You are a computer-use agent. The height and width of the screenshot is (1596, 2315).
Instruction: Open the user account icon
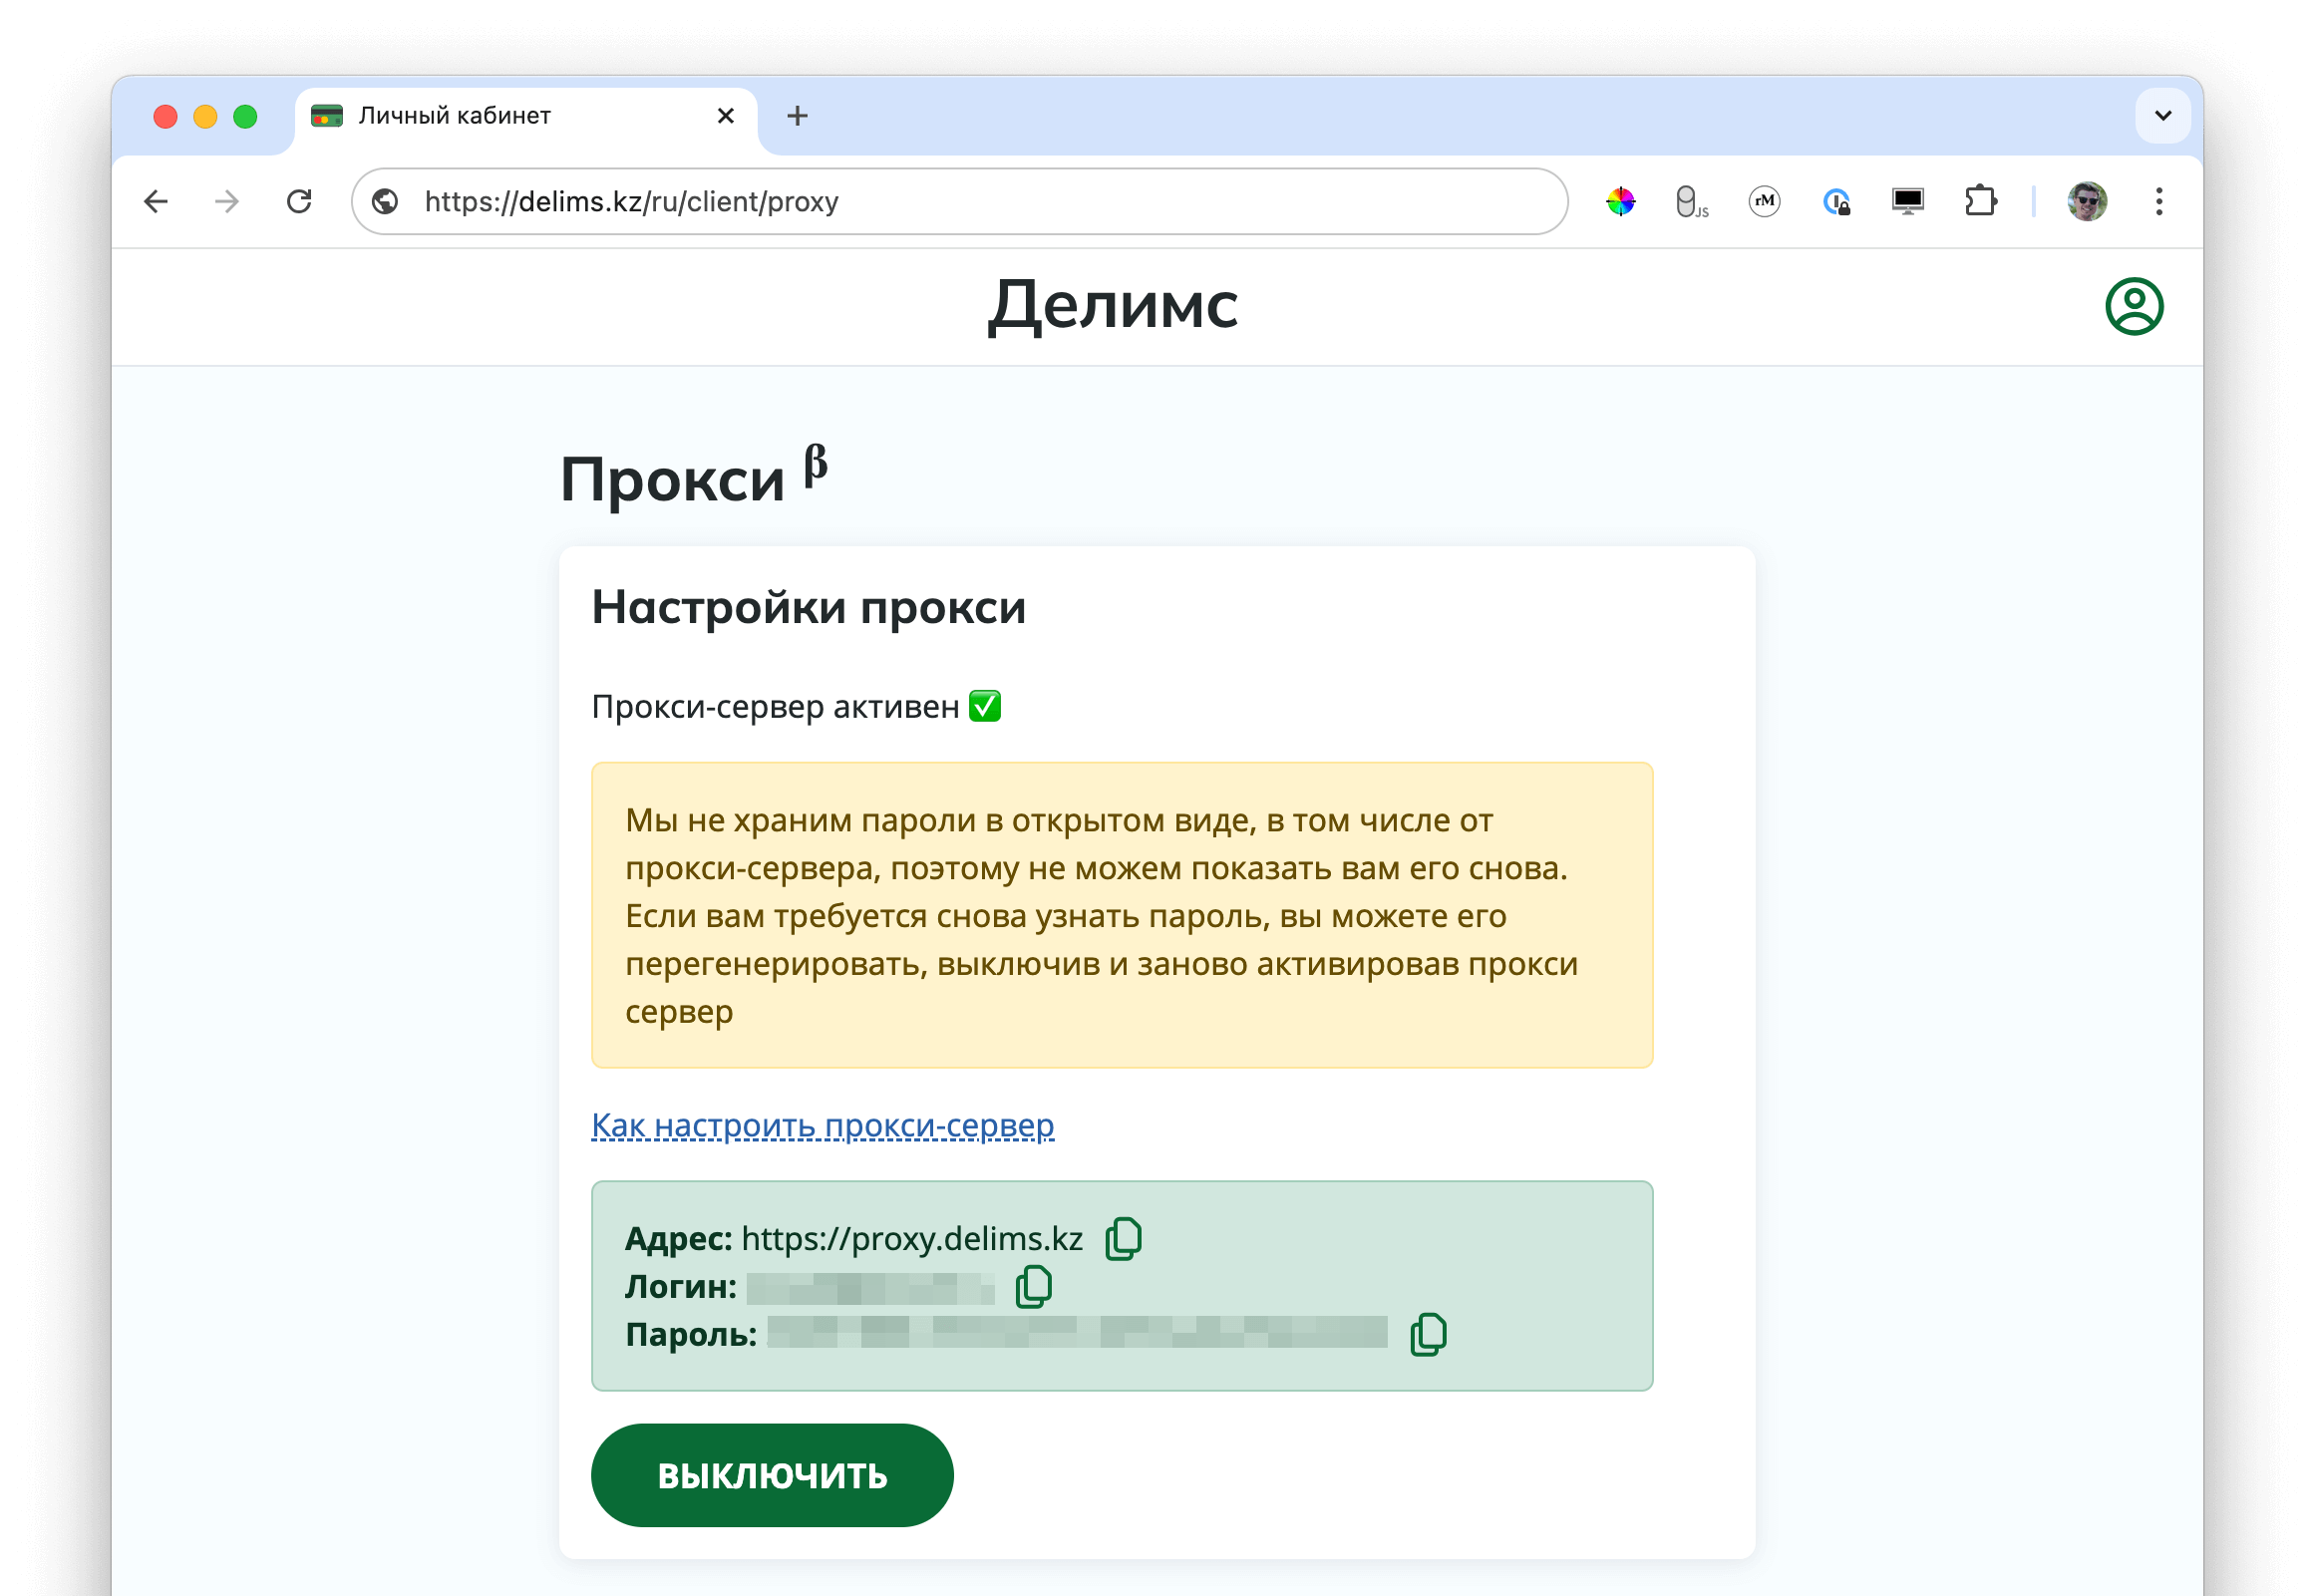(2135, 306)
